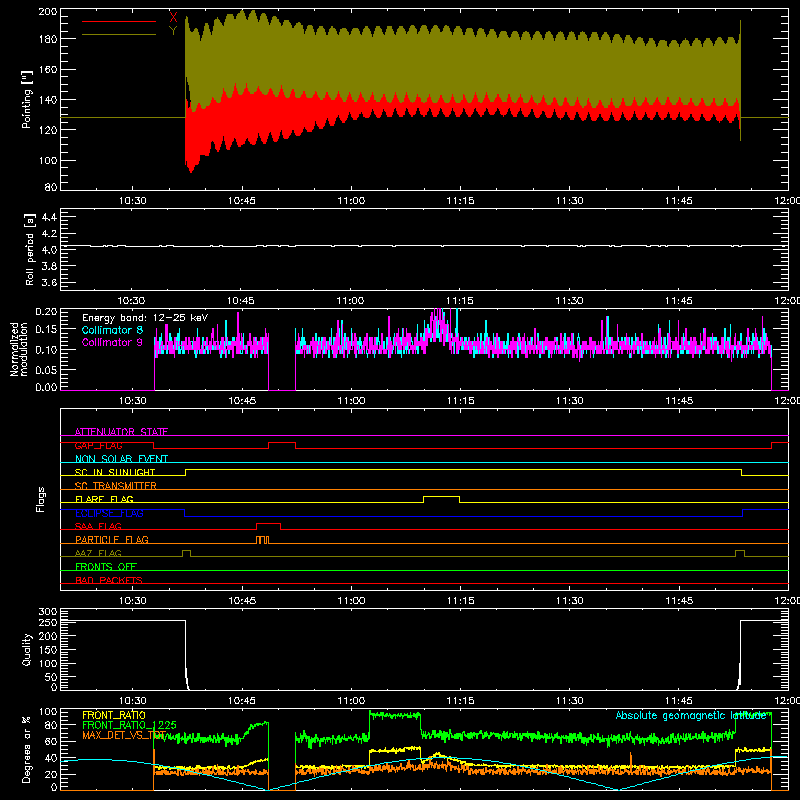
Task: Select the FLARE_FLAG label
Action: coord(104,499)
